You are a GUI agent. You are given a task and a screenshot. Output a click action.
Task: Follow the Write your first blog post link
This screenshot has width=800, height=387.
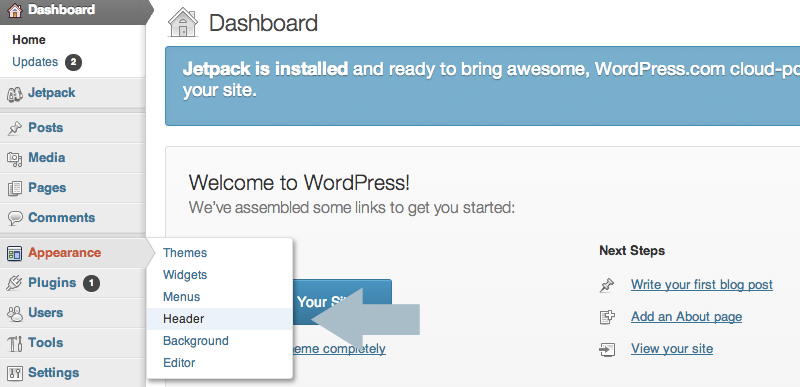pos(702,285)
